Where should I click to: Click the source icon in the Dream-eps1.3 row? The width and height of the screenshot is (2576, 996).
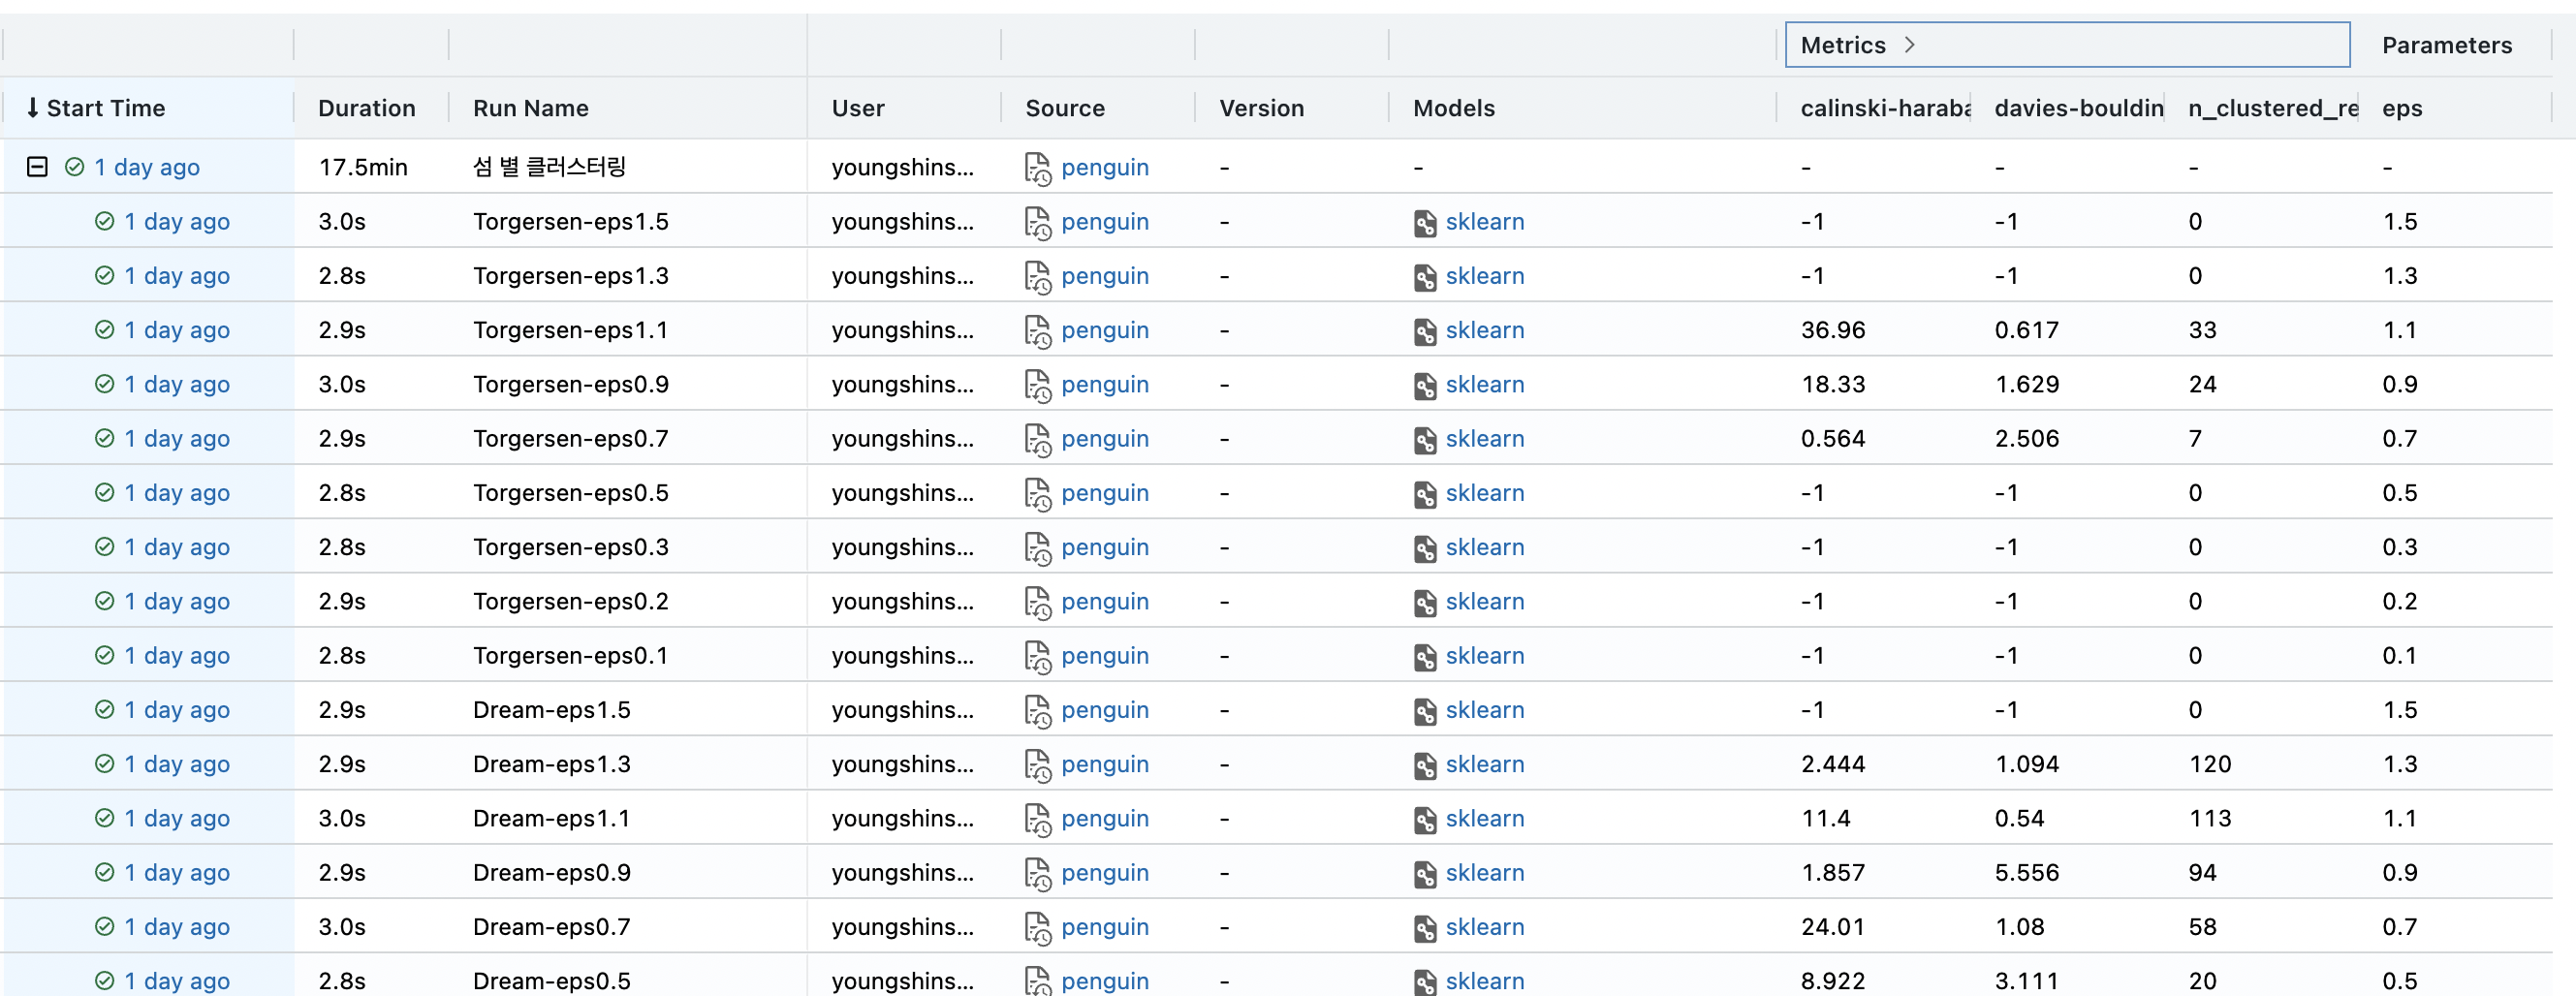pos(1037,764)
